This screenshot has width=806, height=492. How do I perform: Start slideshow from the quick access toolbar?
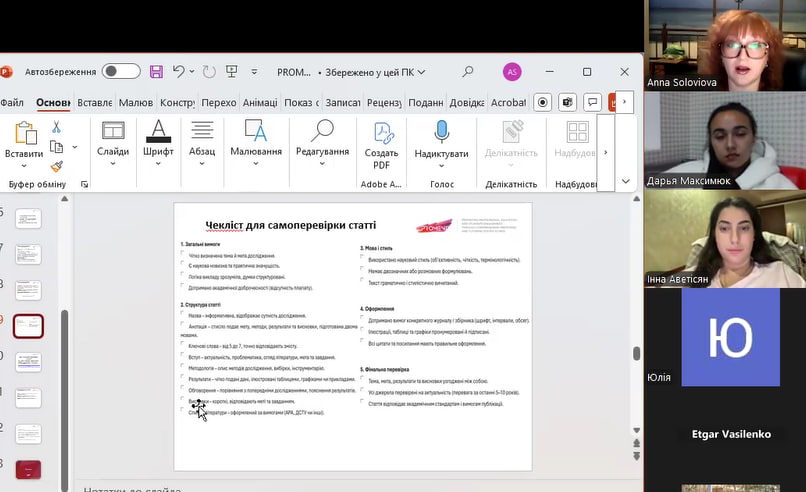click(x=232, y=72)
